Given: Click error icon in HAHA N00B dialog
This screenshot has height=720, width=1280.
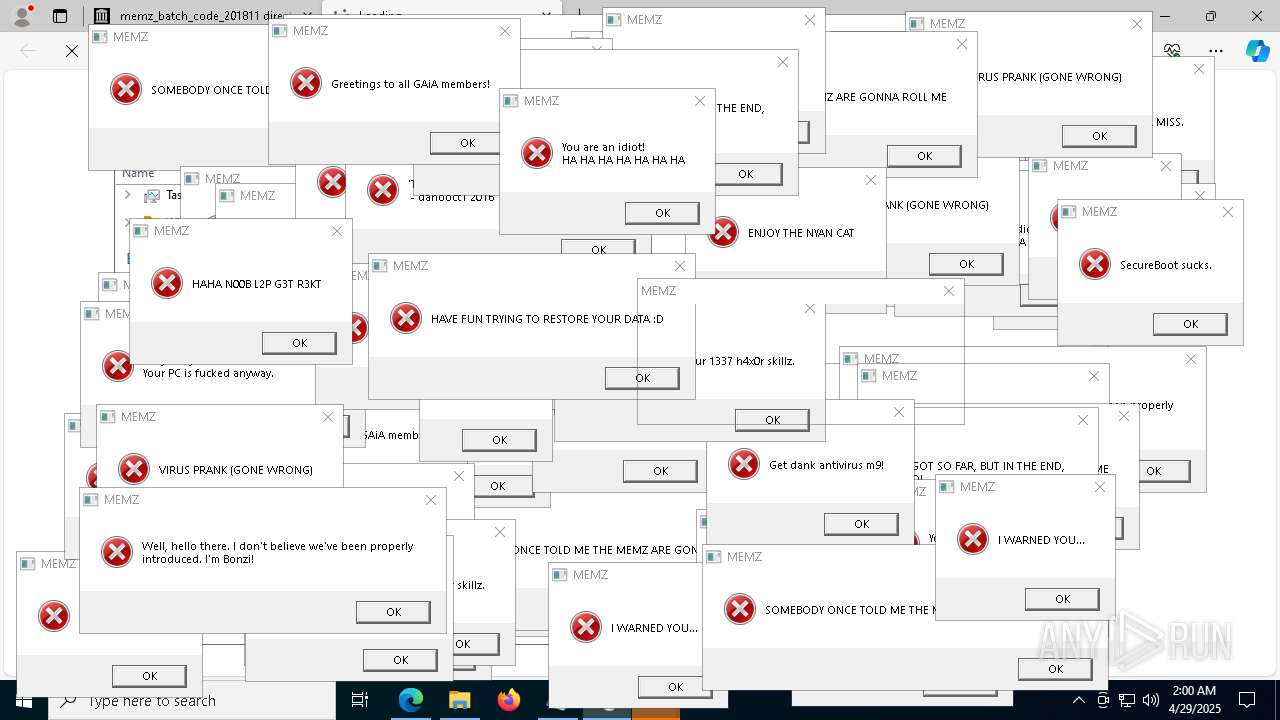Looking at the screenshot, I should click(167, 283).
